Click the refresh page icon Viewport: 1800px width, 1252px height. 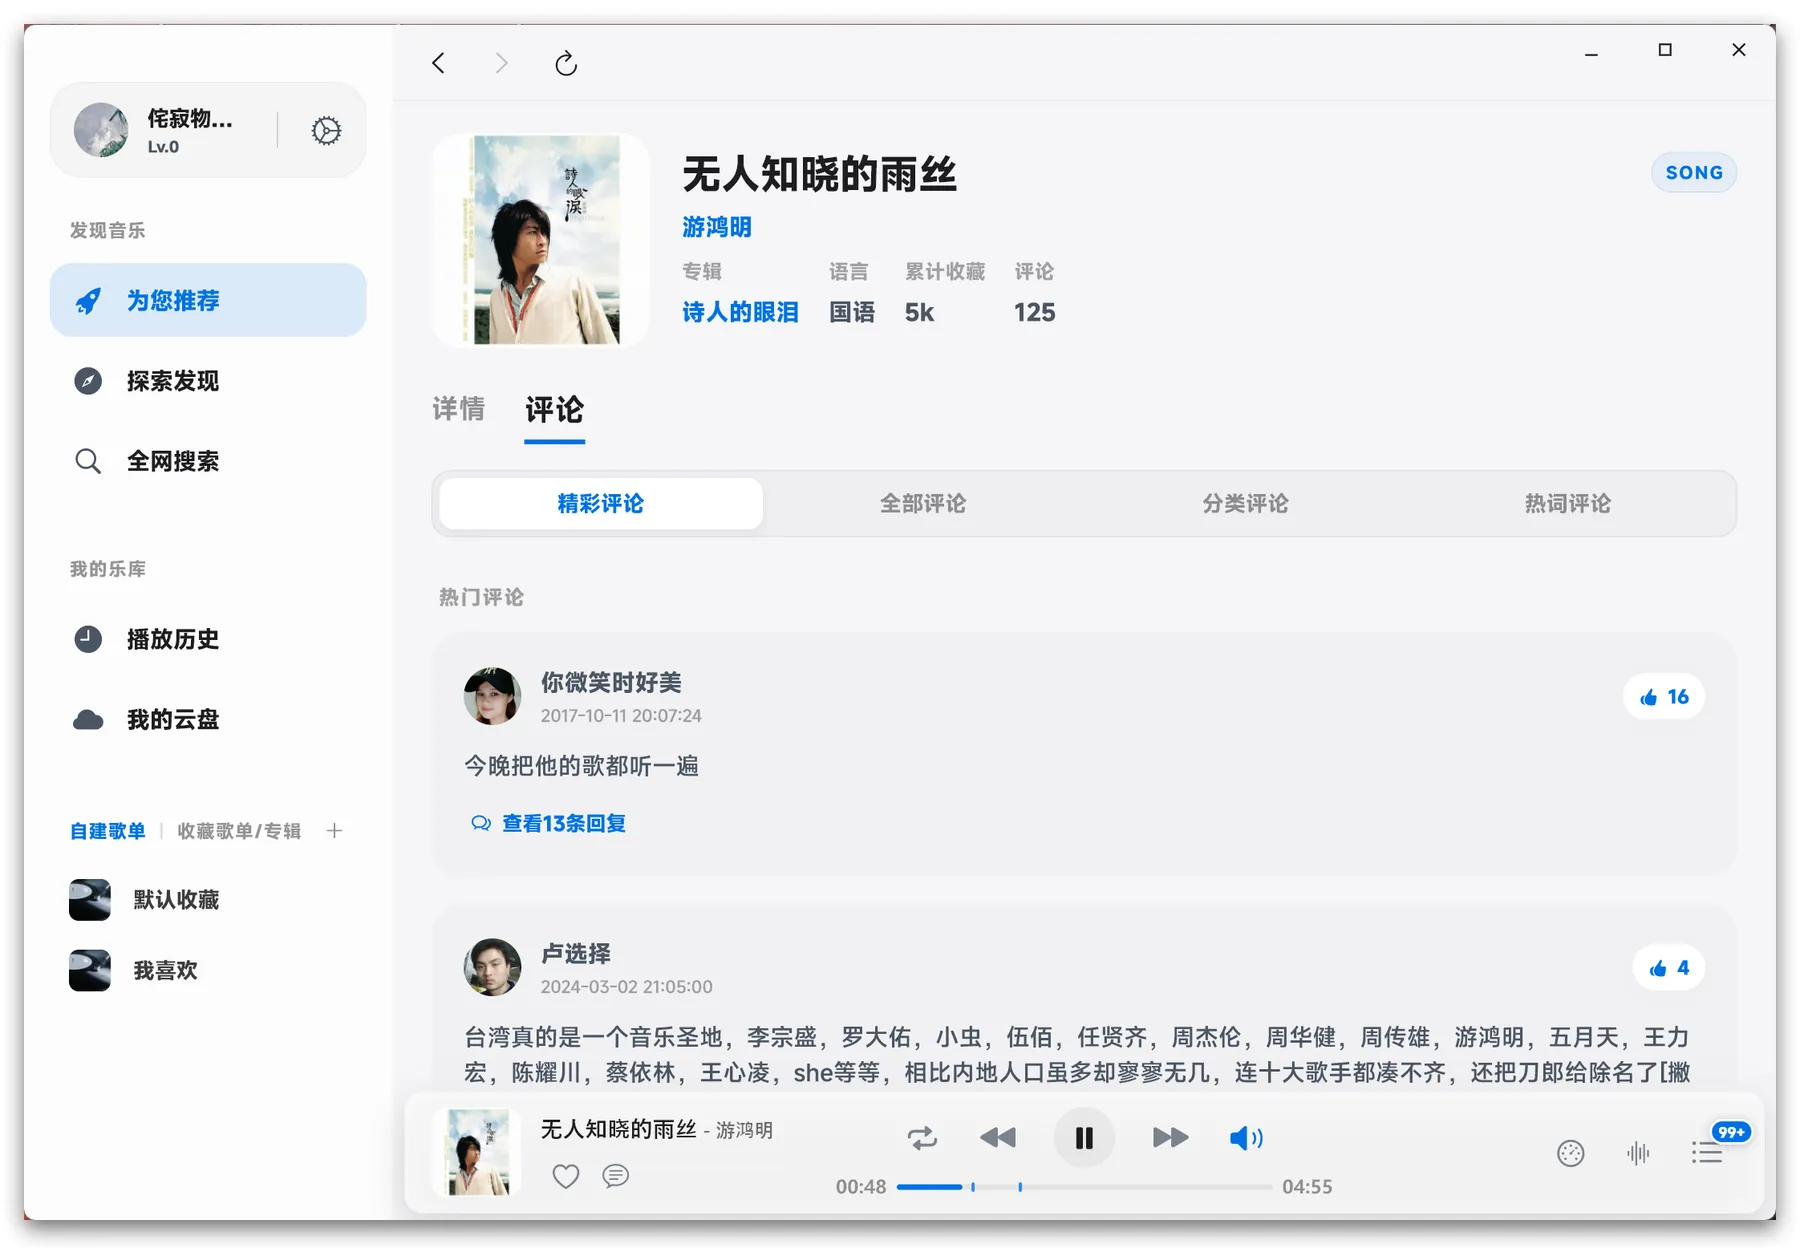[x=566, y=64]
